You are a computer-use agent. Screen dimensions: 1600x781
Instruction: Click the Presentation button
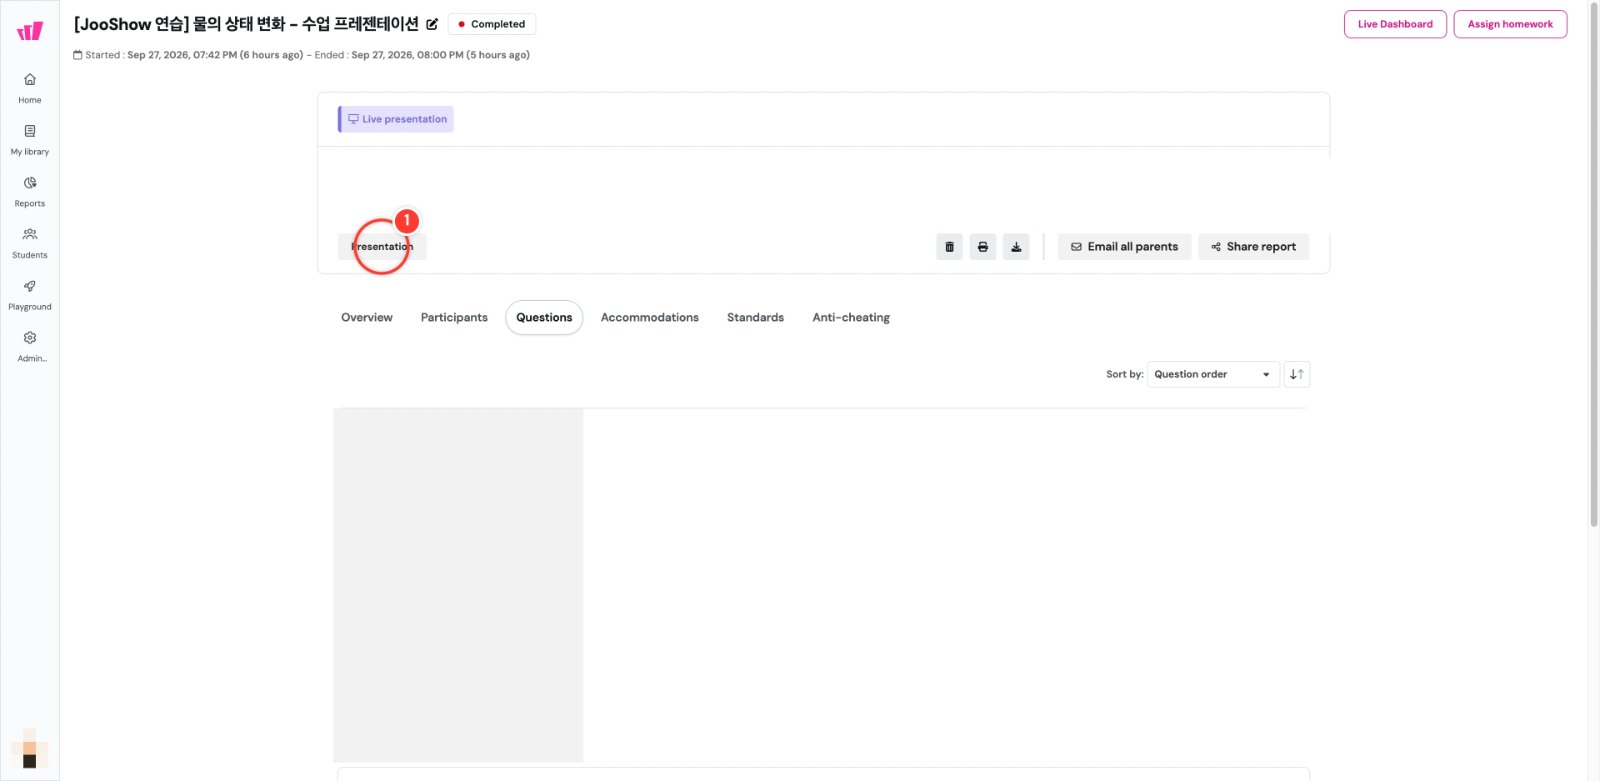[x=382, y=247]
